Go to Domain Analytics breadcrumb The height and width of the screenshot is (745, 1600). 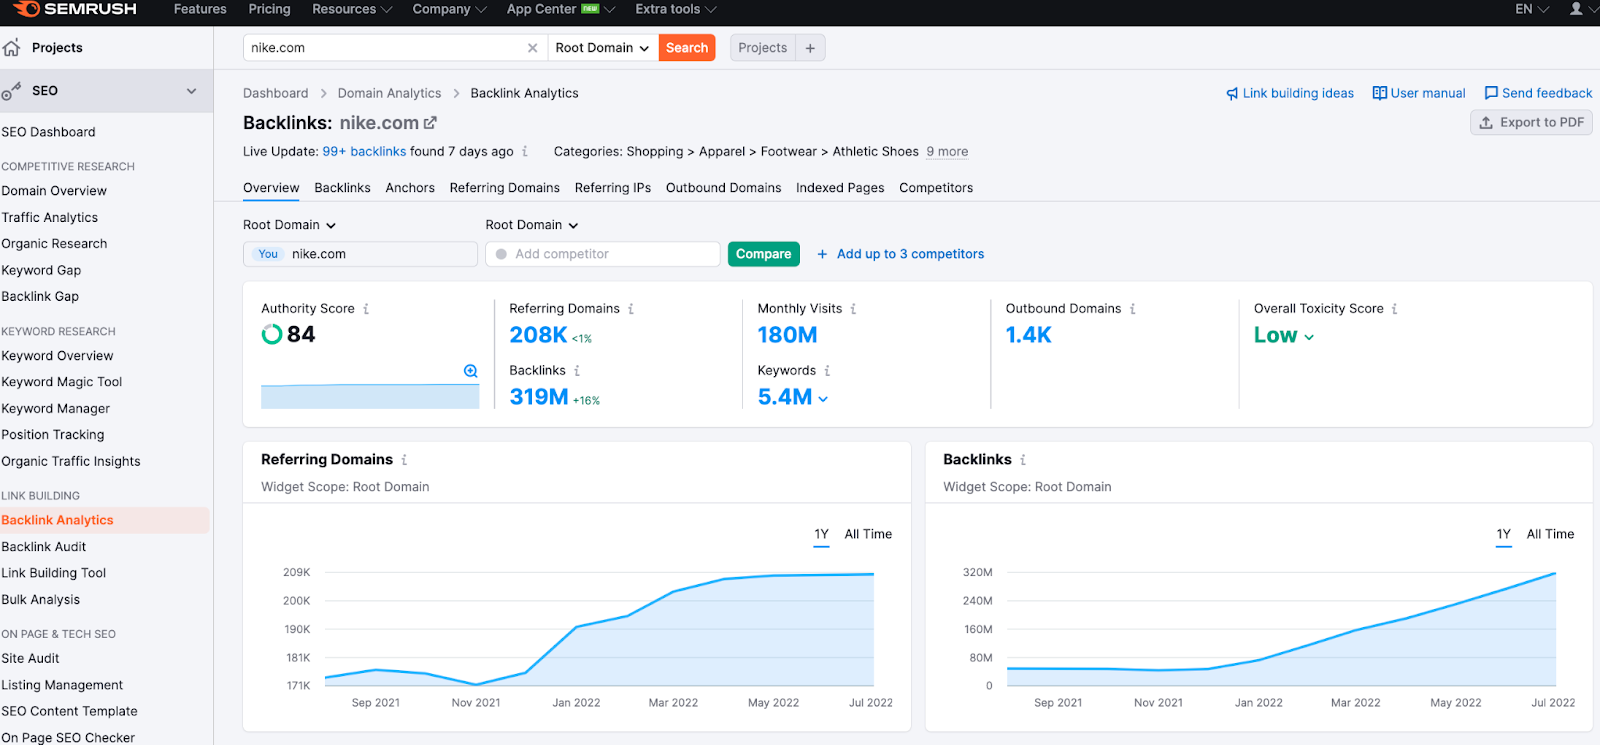(x=389, y=93)
